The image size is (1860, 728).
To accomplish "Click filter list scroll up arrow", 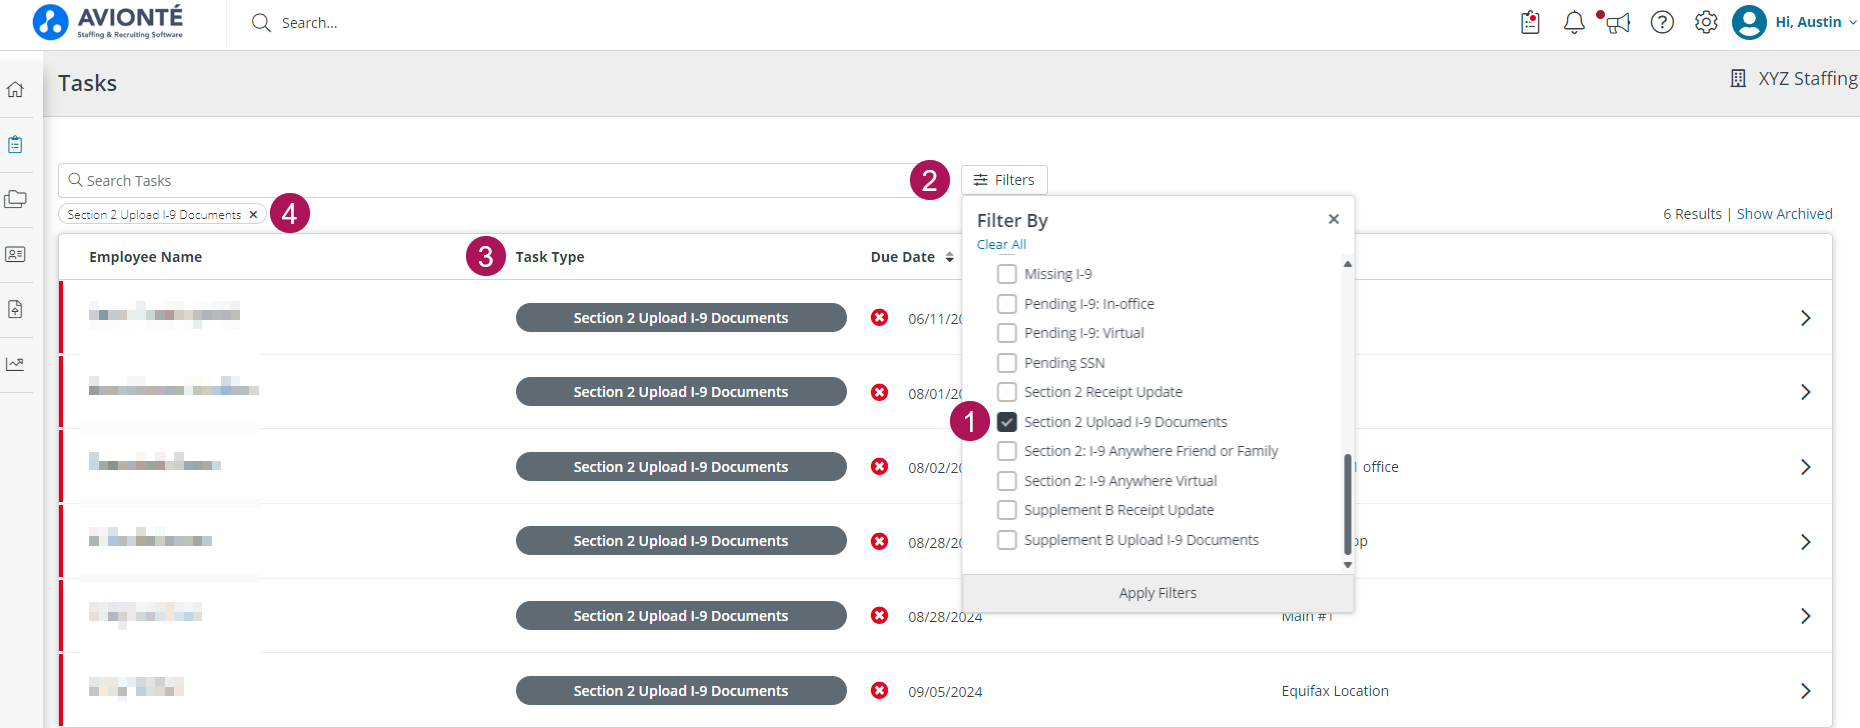I will (x=1347, y=264).
